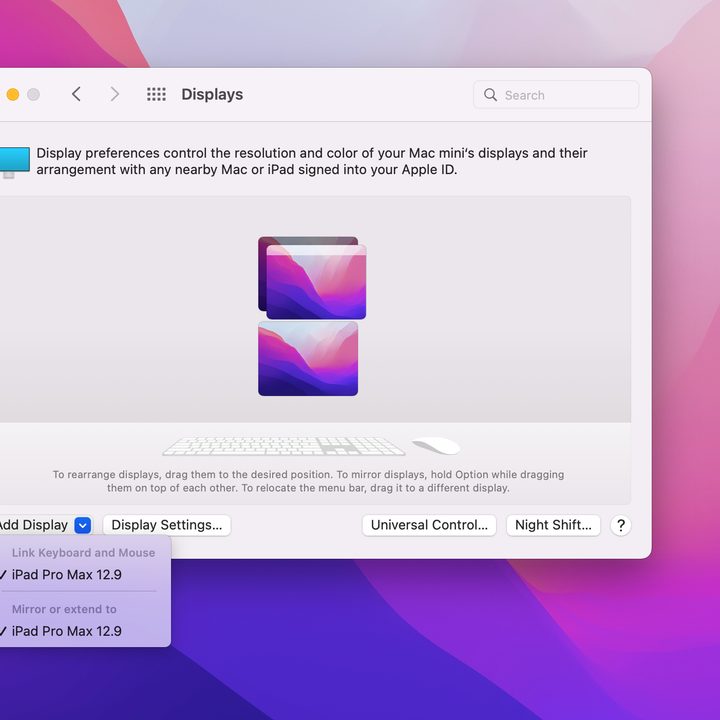This screenshot has height=720, width=720.
Task: Go back with the left chevron
Action: pyautogui.click(x=77, y=95)
